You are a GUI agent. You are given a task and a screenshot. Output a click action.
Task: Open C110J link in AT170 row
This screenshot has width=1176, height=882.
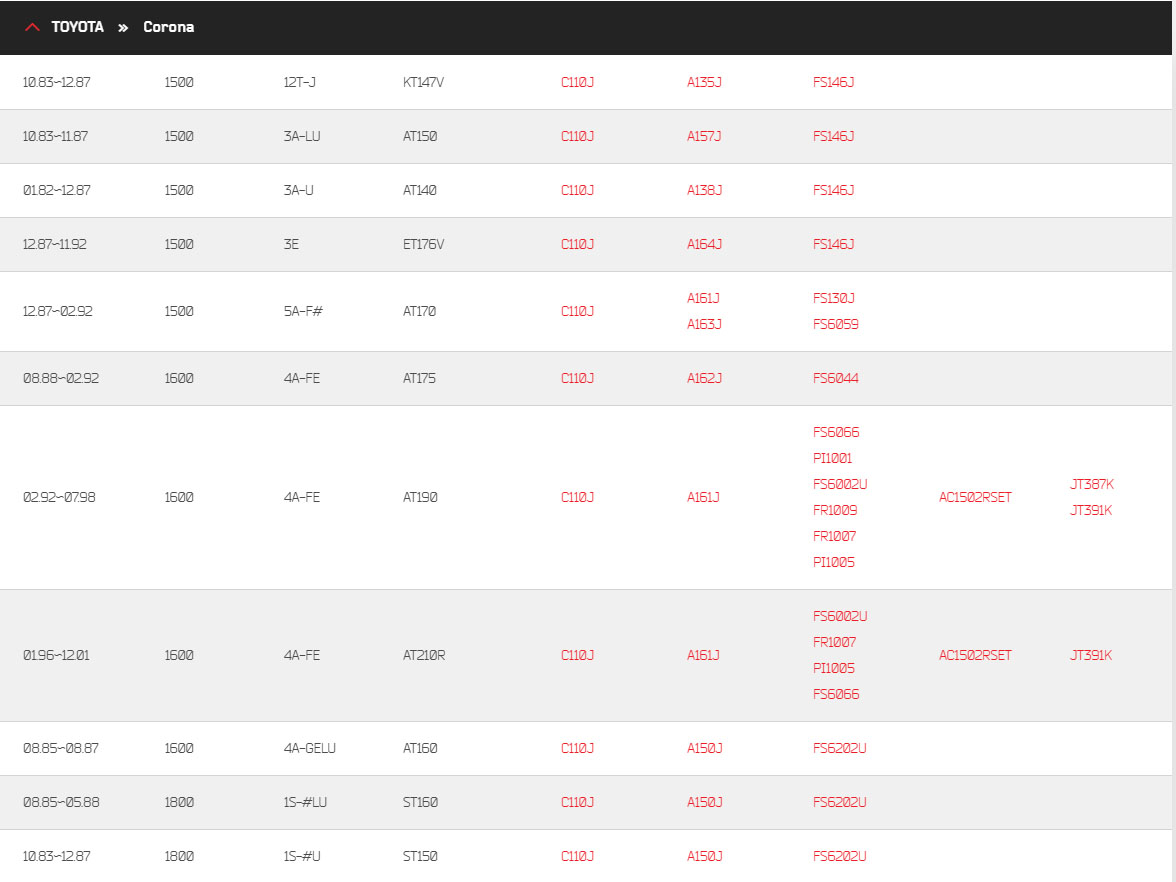tap(578, 311)
